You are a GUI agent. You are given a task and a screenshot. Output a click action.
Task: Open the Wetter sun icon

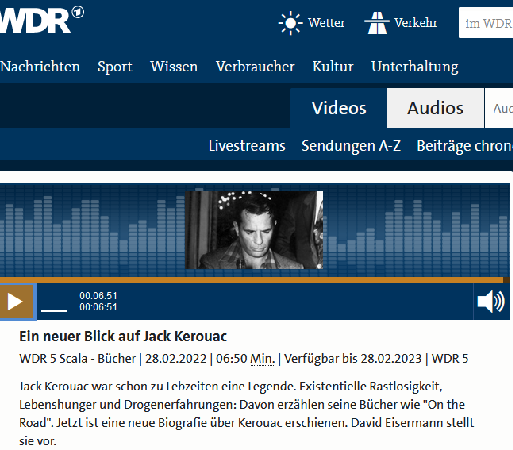pyautogui.click(x=290, y=23)
